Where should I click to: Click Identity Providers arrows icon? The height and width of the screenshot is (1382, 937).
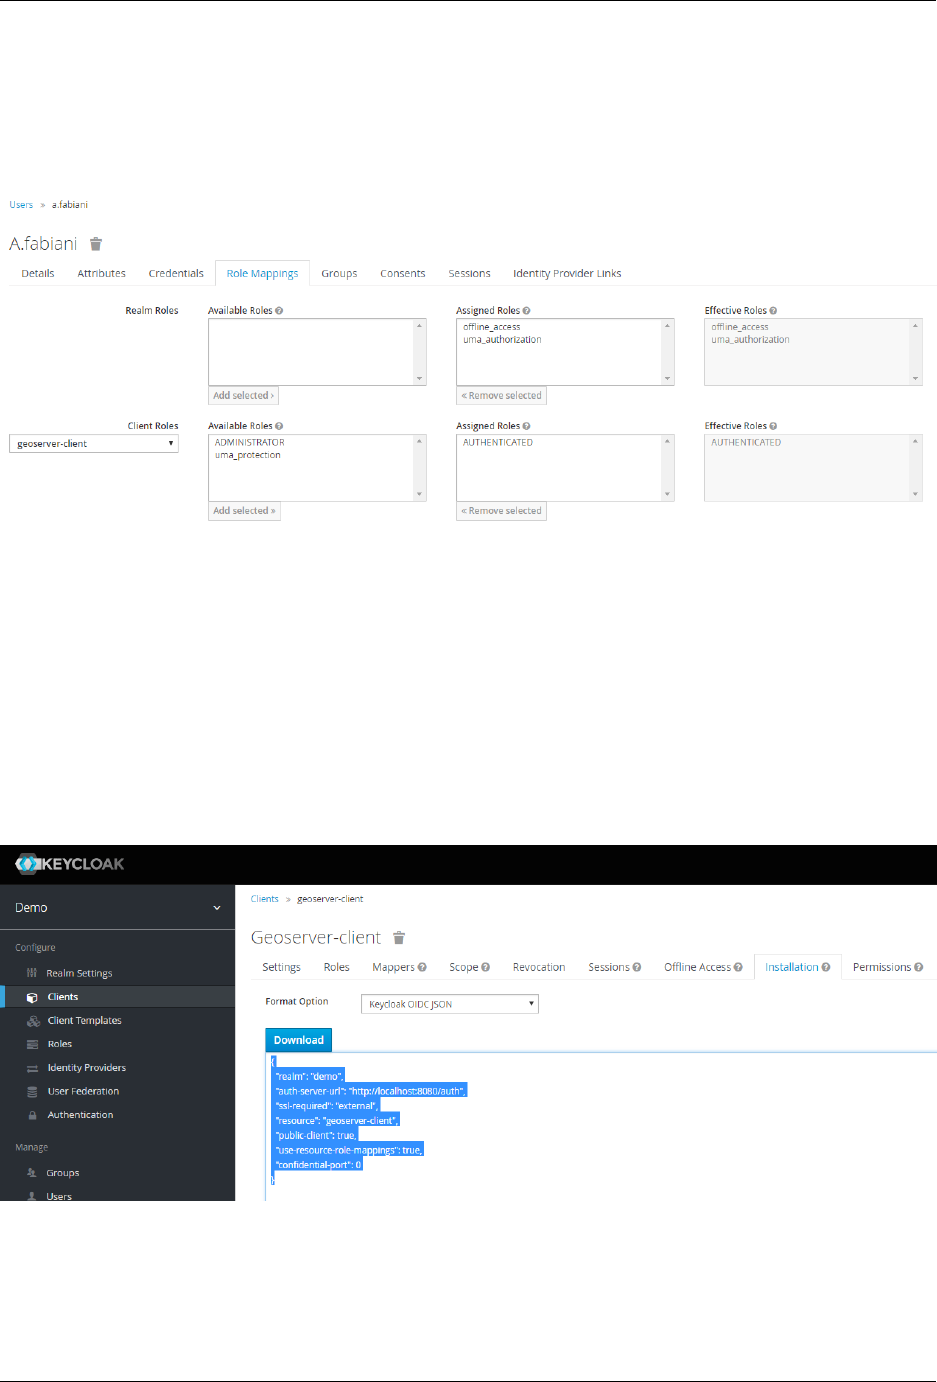pos(32,1068)
